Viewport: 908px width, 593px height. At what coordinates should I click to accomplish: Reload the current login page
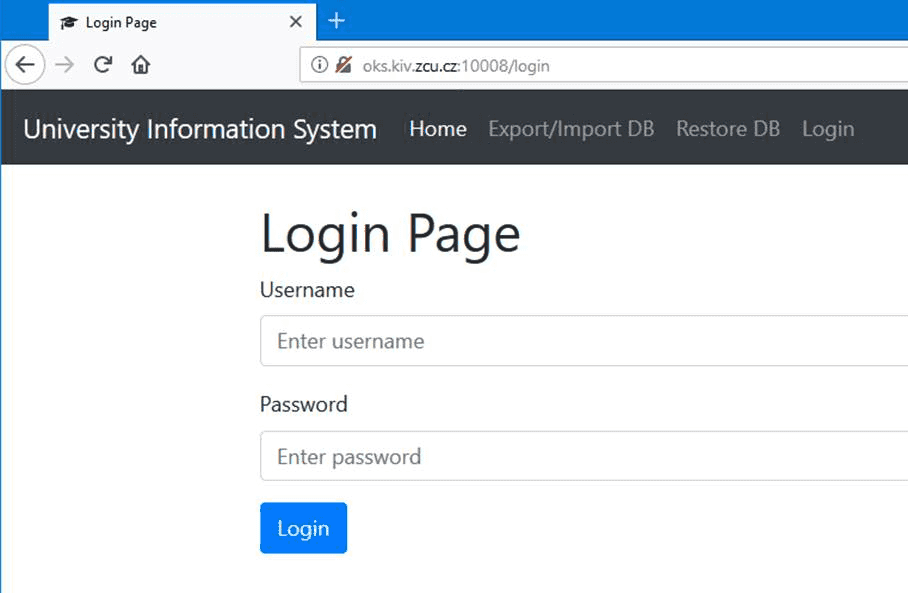click(x=102, y=65)
